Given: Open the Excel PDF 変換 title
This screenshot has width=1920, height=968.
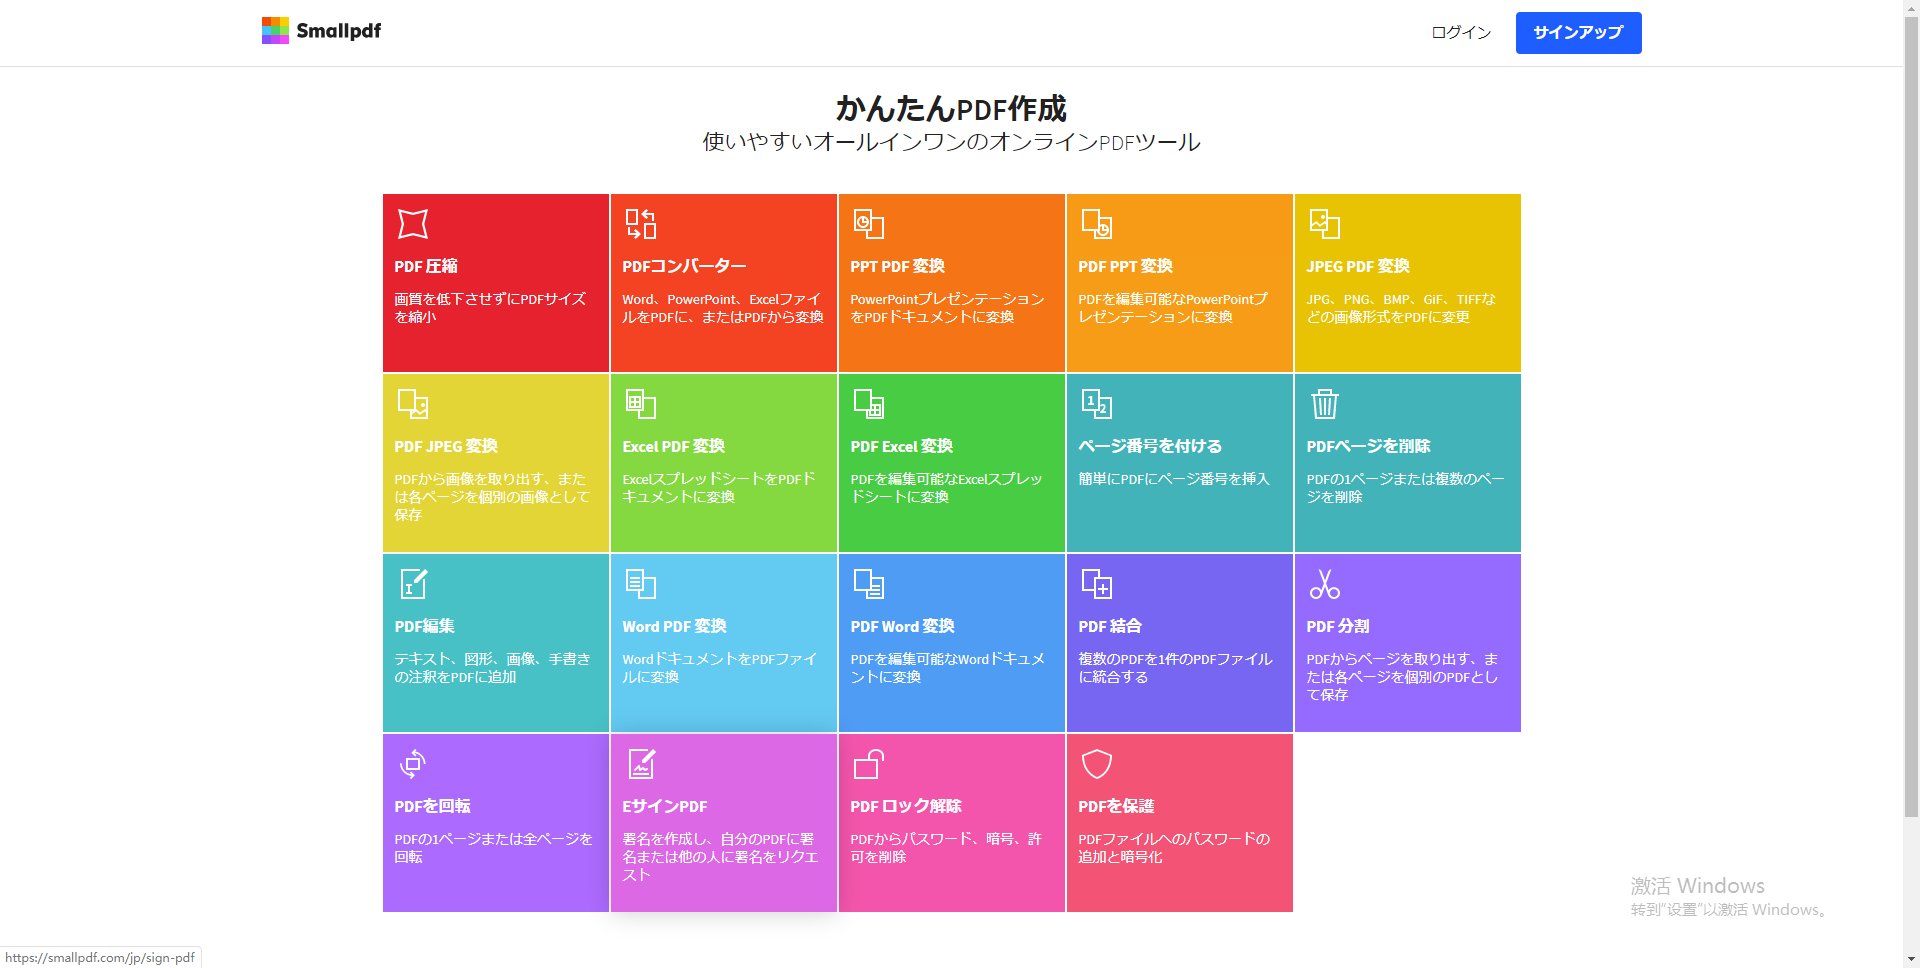Looking at the screenshot, I should tap(673, 446).
